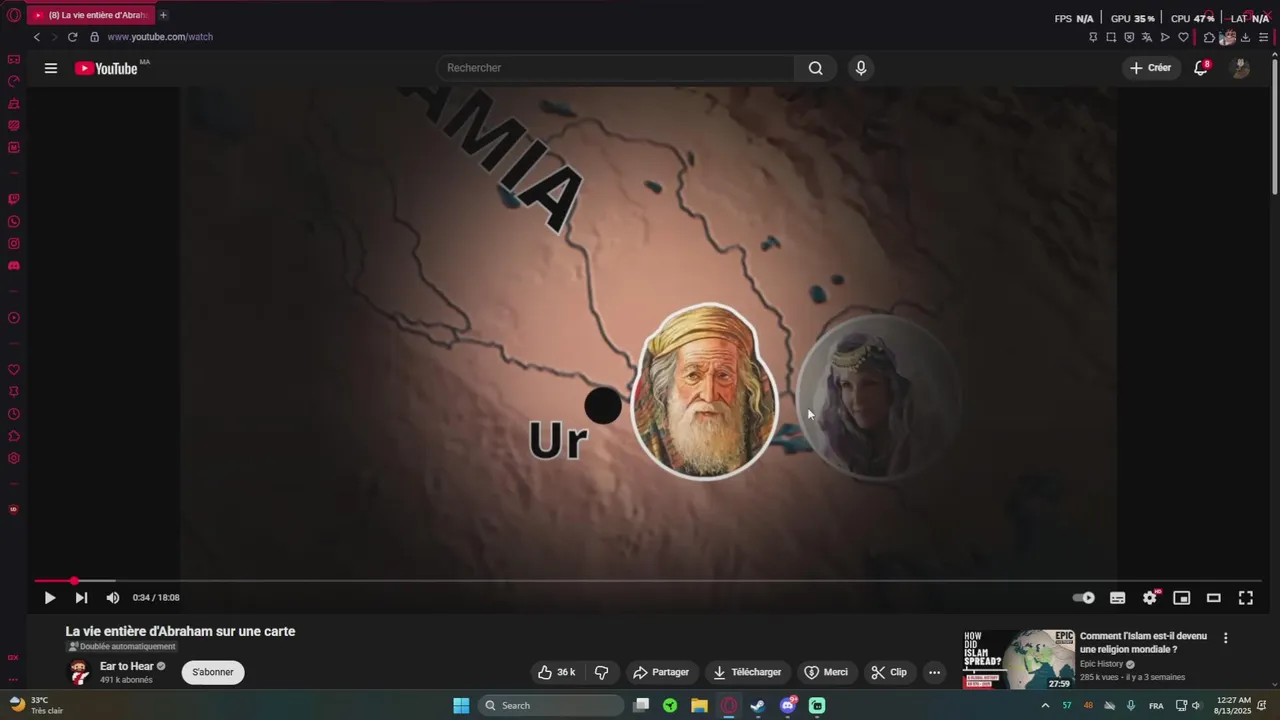The height and width of the screenshot is (720, 1280).
Task: Show hidden system tray icons
Action: click(1045, 705)
